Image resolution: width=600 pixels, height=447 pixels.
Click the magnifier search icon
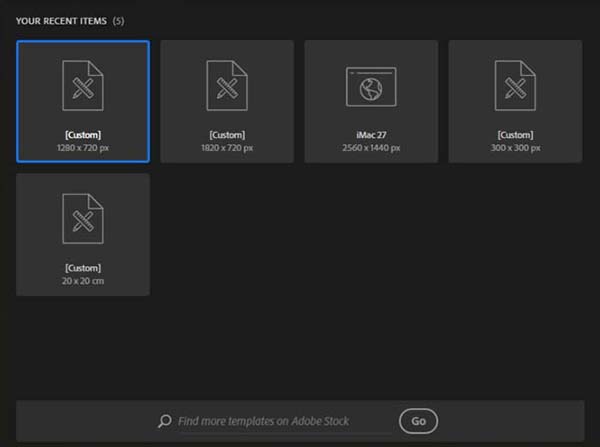tap(165, 421)
